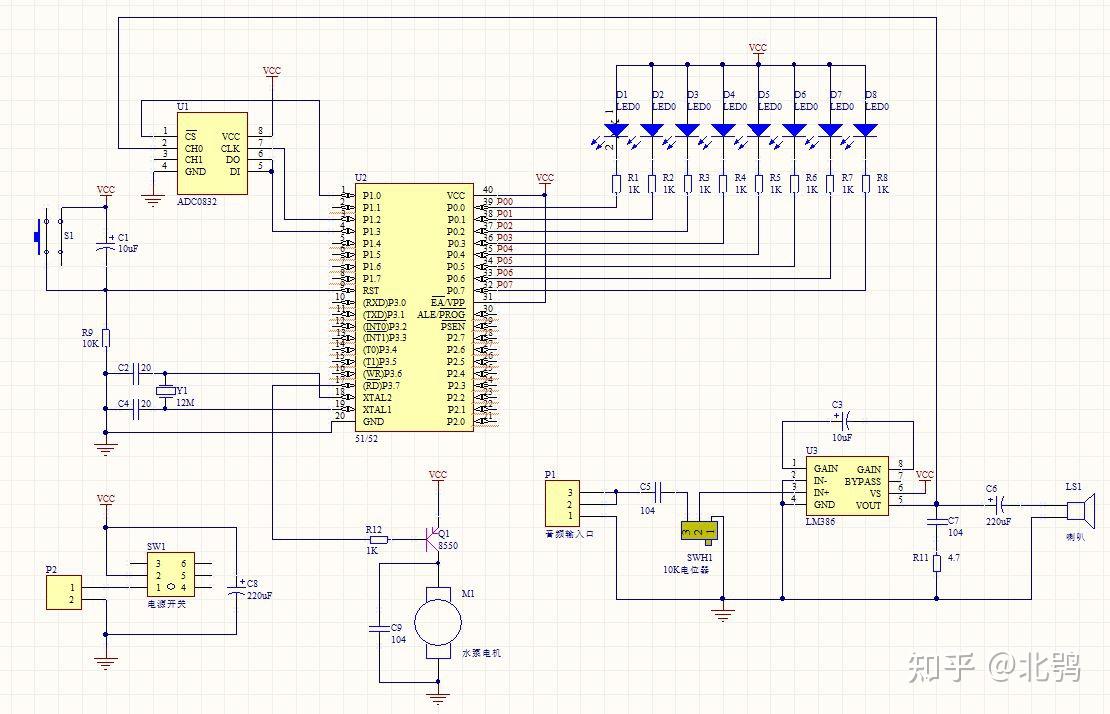Select the D8 LED symbol
Viewport: 1110px width, 714px height.
coord(865,130)
